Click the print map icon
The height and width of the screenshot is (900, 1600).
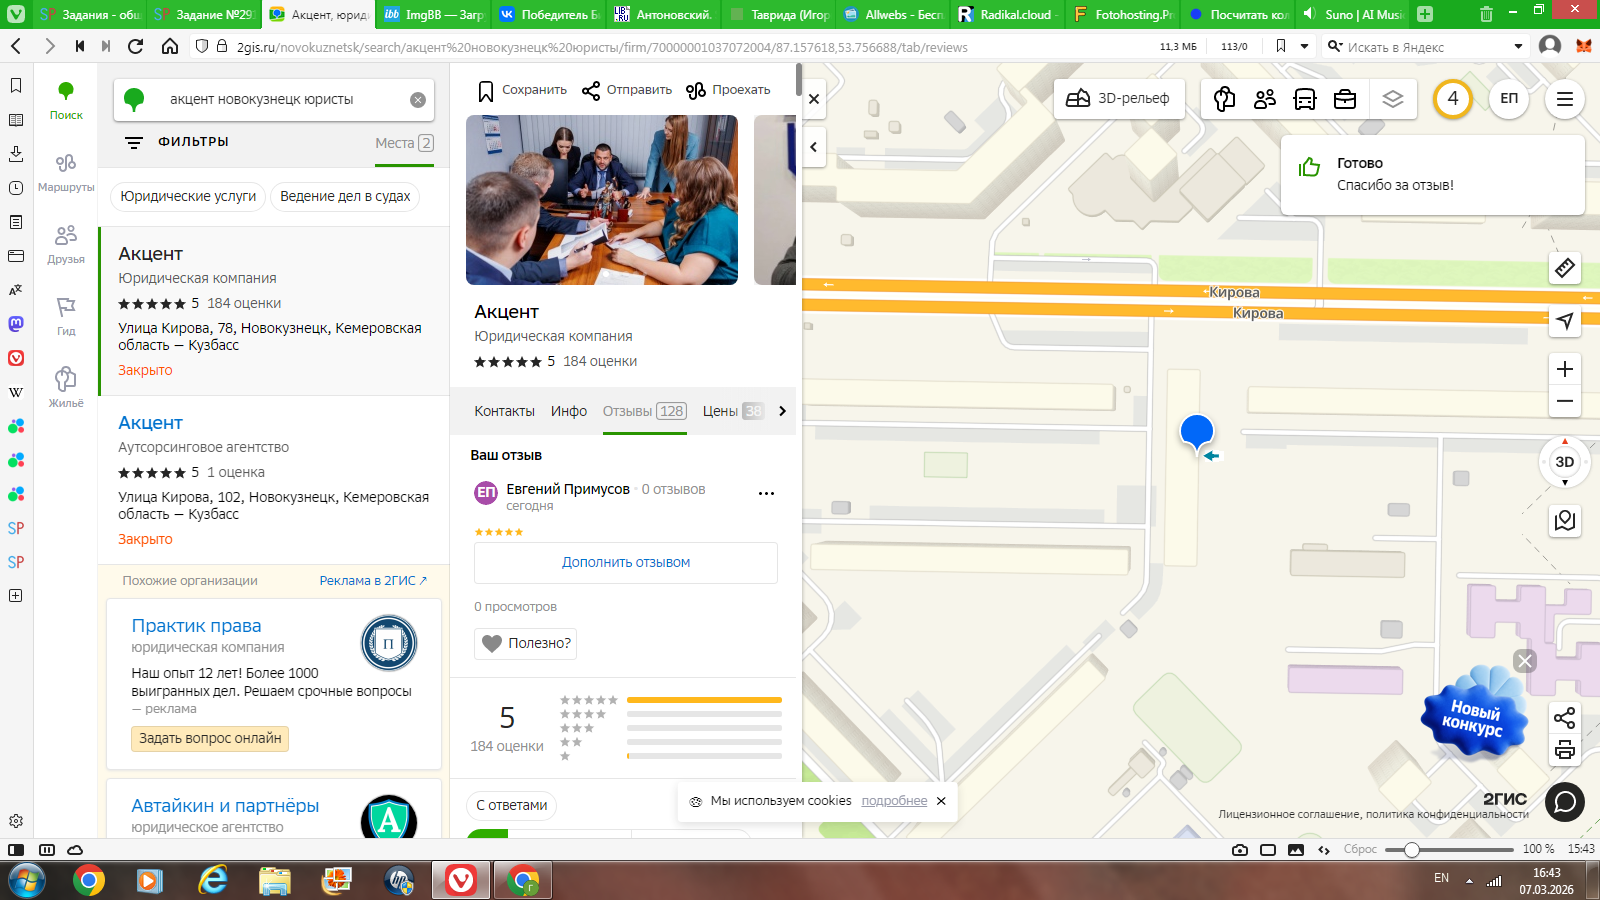tap(1565, 750)
